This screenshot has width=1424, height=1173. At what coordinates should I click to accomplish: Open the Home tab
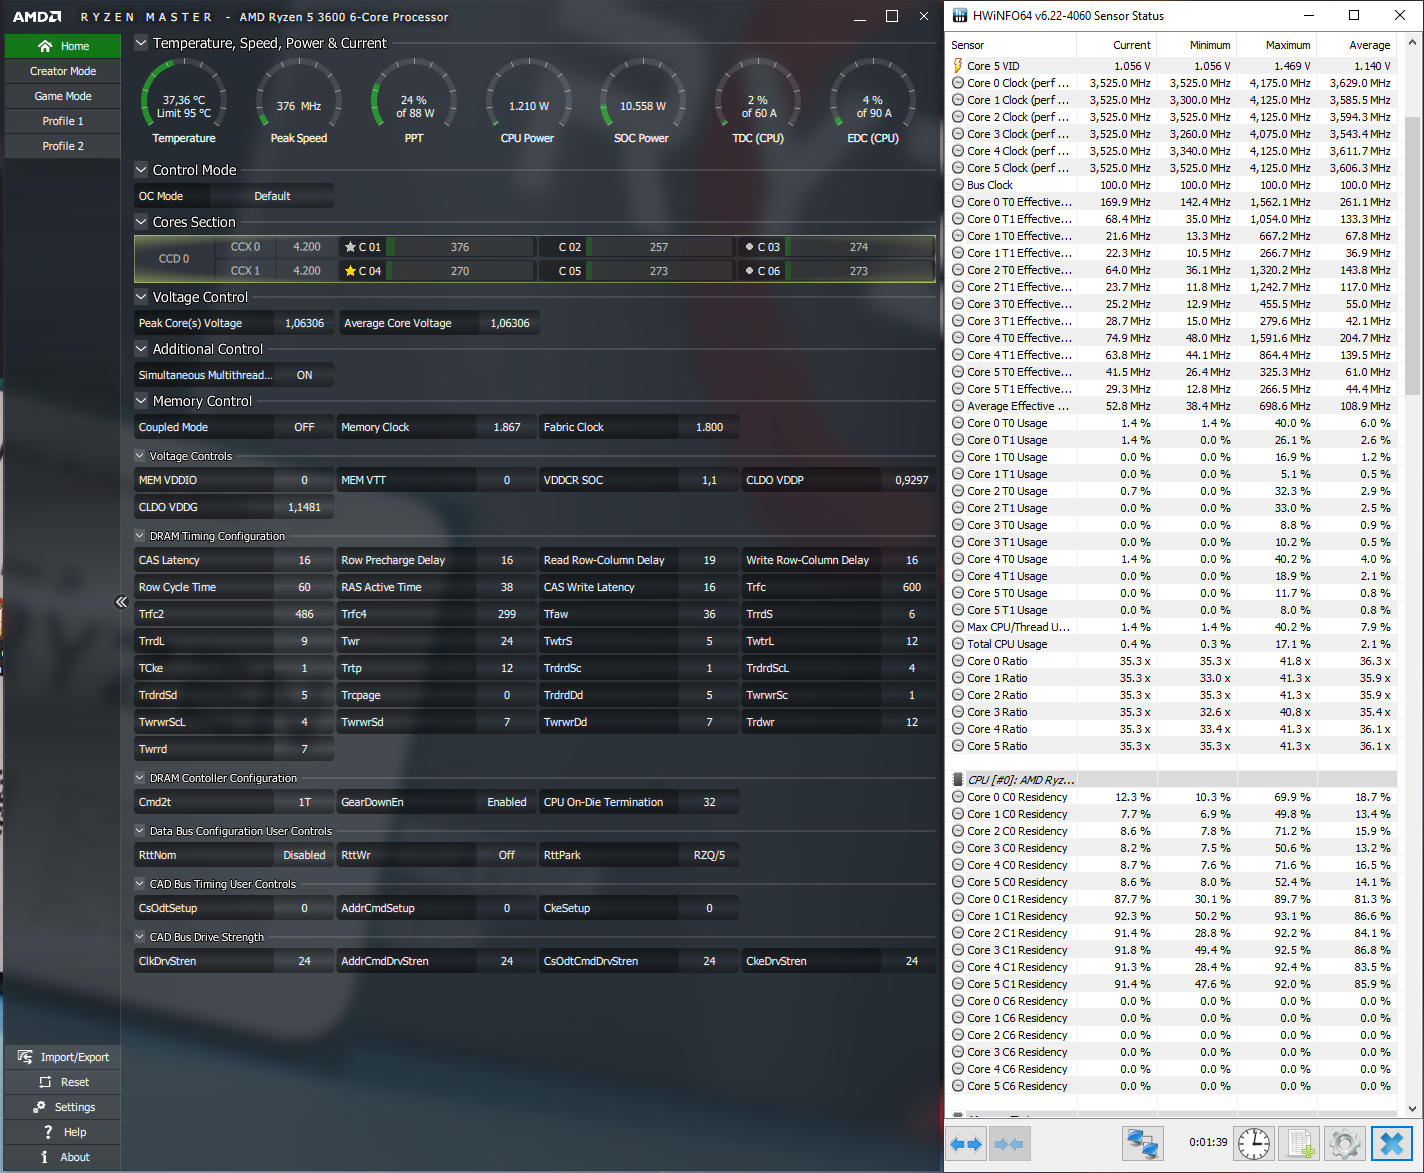(63, 46)
